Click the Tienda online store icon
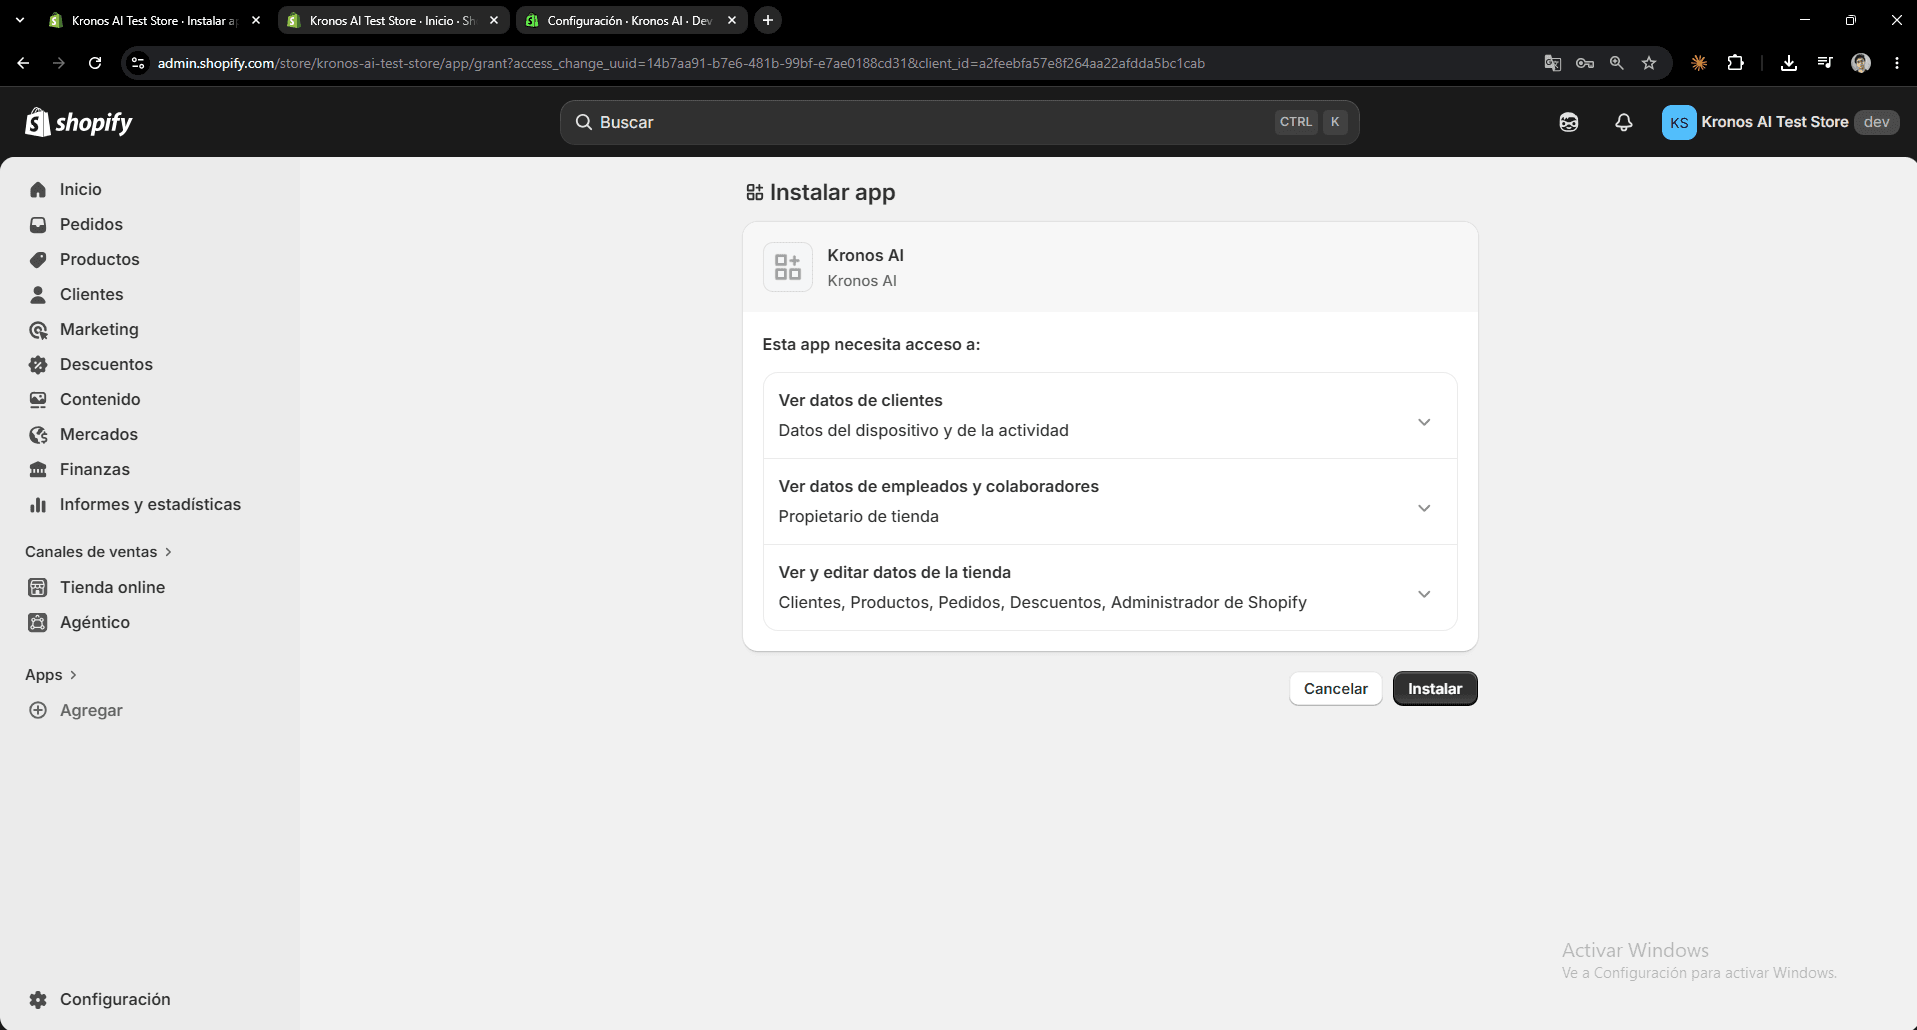This screenshot has width=1917, height=1030. click(38, 588)
